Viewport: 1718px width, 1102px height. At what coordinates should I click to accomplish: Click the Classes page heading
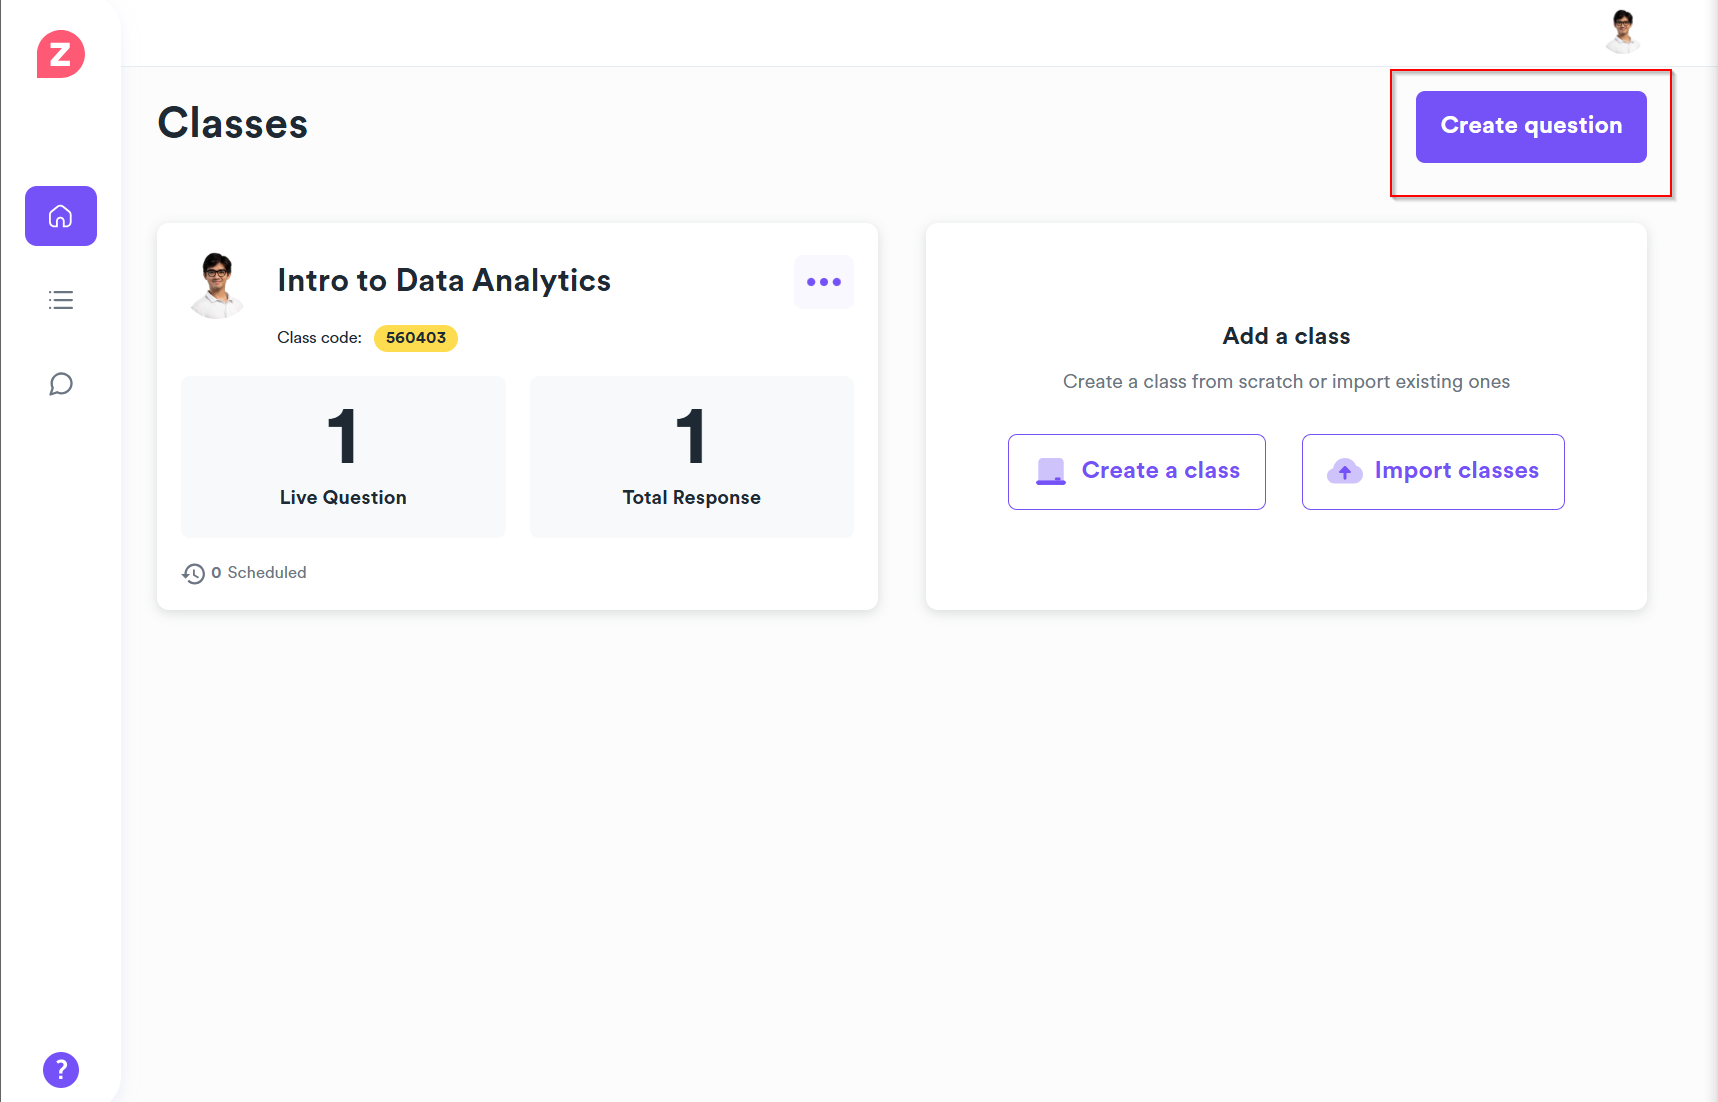(233, 124)
